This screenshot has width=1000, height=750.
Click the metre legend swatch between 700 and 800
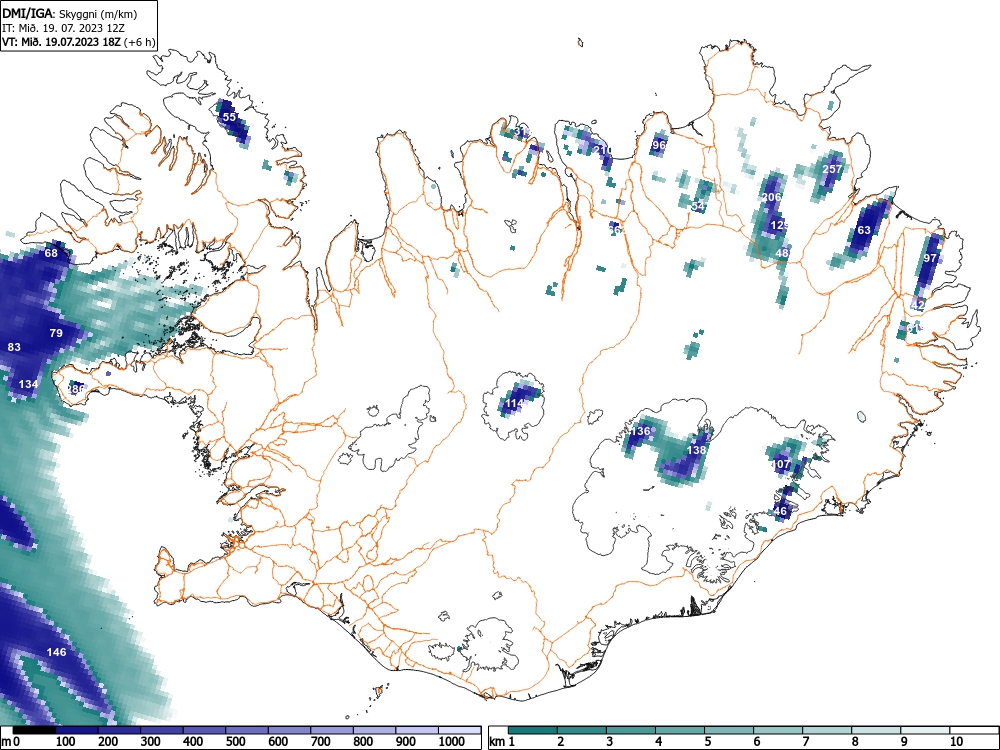click(x=332, y=730)
